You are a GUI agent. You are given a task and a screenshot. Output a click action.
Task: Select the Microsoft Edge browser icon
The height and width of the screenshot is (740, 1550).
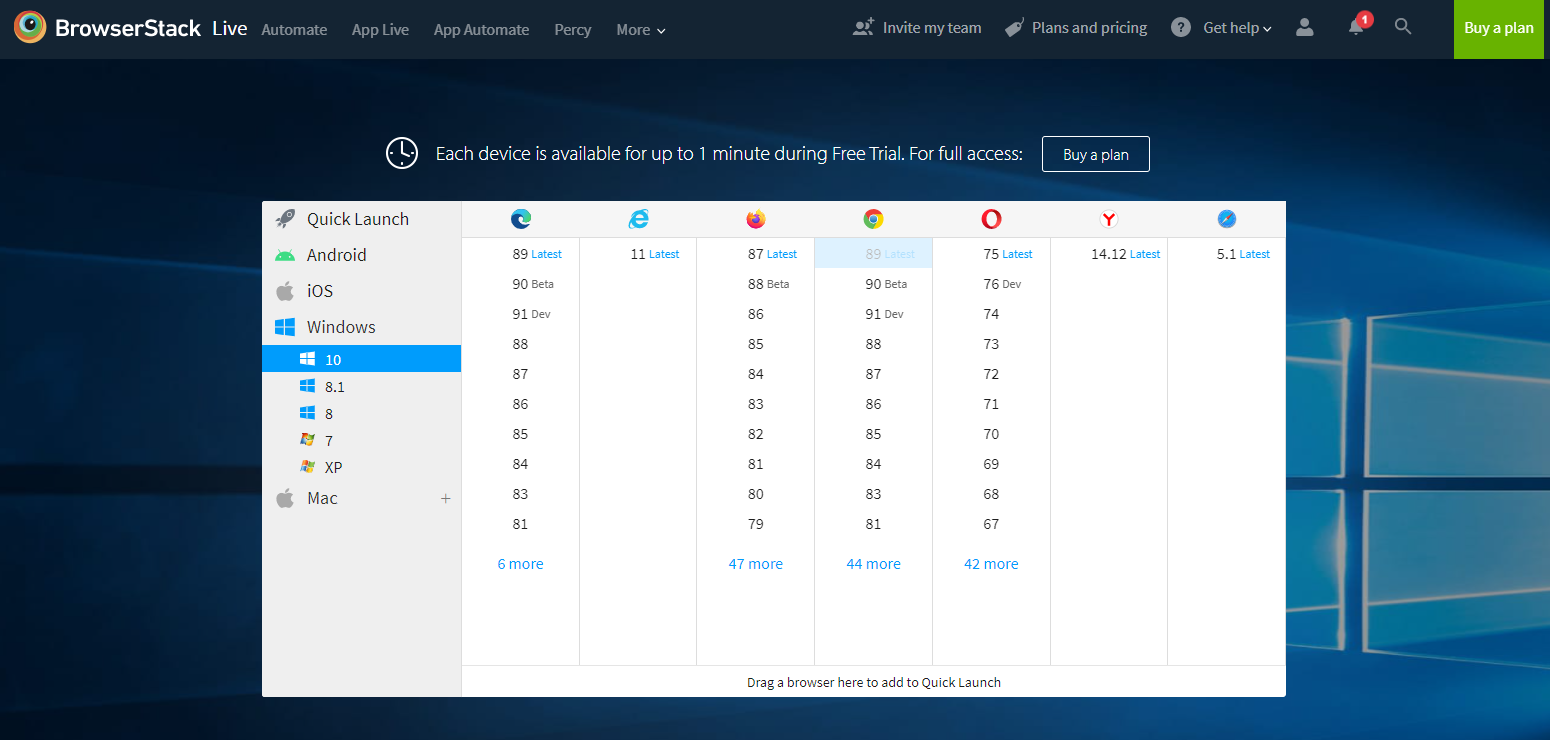click(521, 219)
